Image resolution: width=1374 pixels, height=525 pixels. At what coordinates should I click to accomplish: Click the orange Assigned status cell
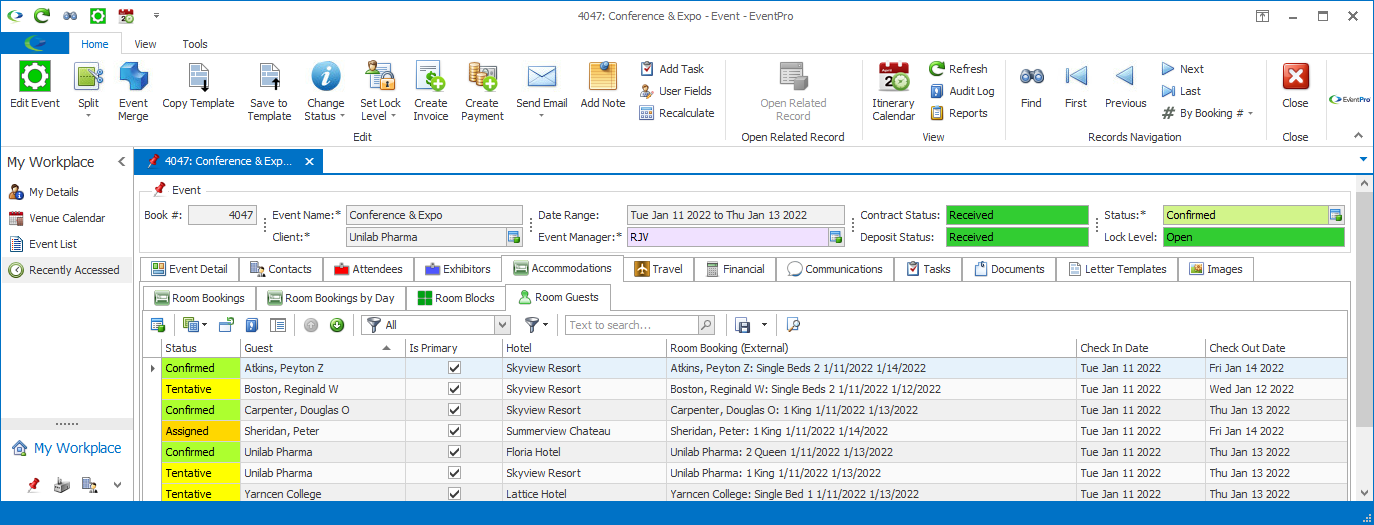click(x=201, y=431)
